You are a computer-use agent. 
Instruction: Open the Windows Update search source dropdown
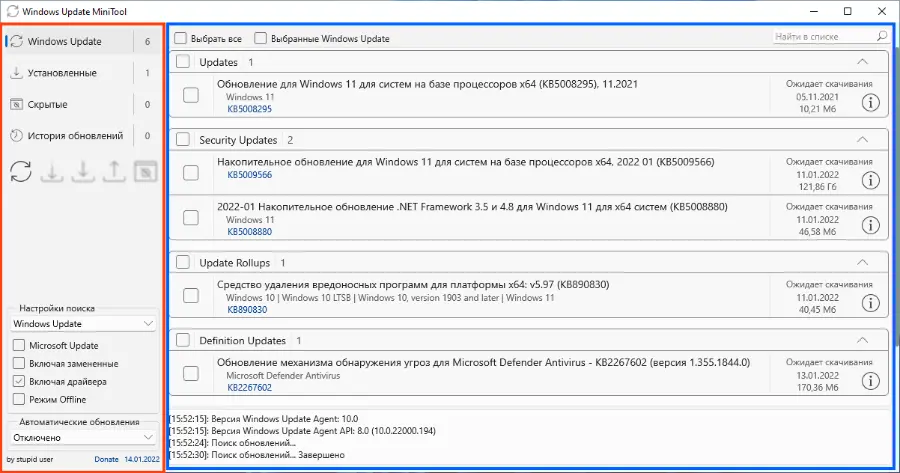pyautogui.click(x=83, y=324)
